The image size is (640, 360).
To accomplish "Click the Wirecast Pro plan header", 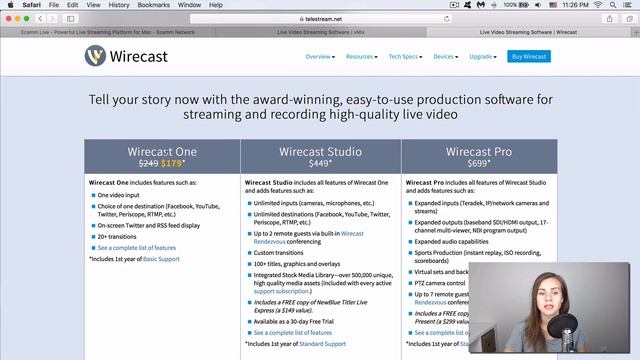I will [479, 156].
